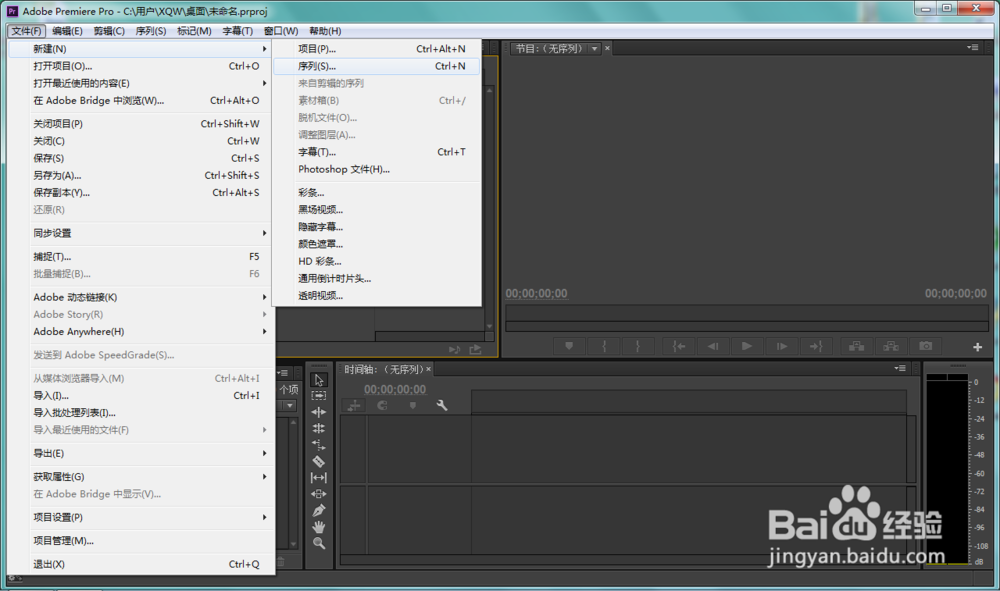This screenshot has width=1000, height=591.
Task: Click the timeline timecode 00;00;00;00 field
Action: coord(395,390)
